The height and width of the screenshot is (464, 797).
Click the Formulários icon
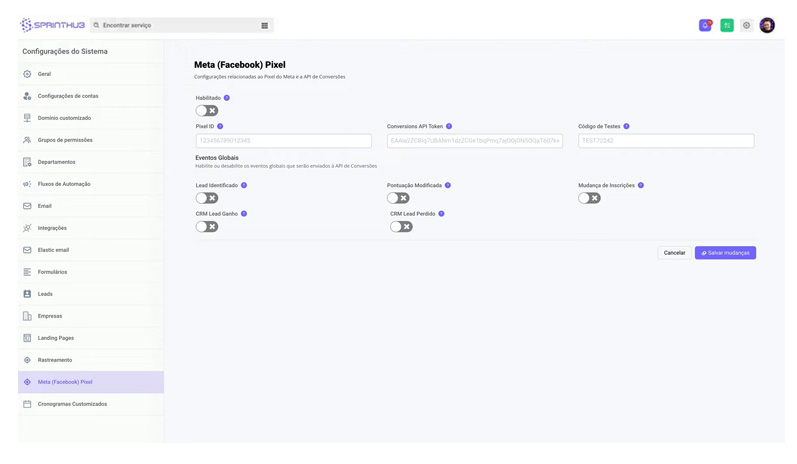[27, 272]
